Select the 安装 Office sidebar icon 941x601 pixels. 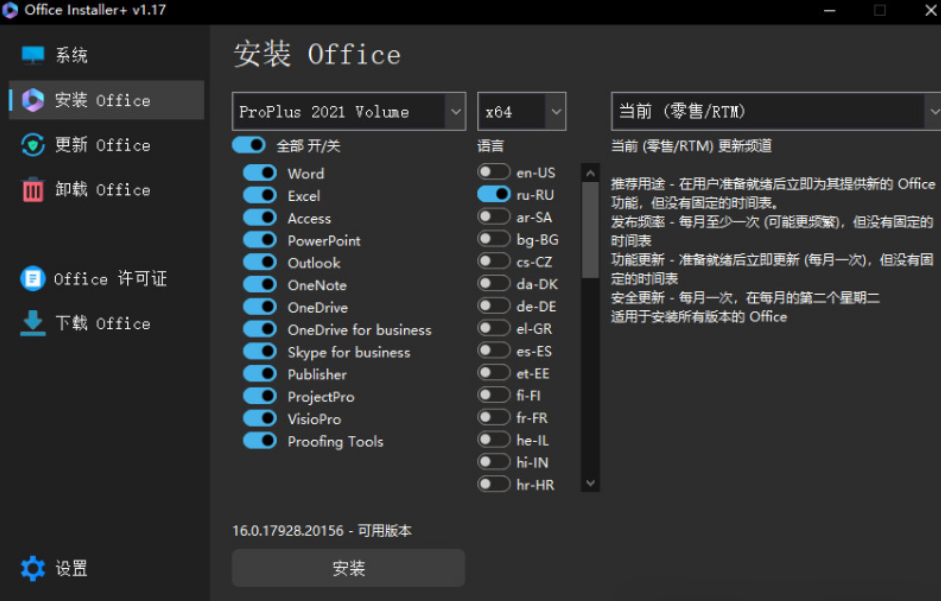click(31, 100)
